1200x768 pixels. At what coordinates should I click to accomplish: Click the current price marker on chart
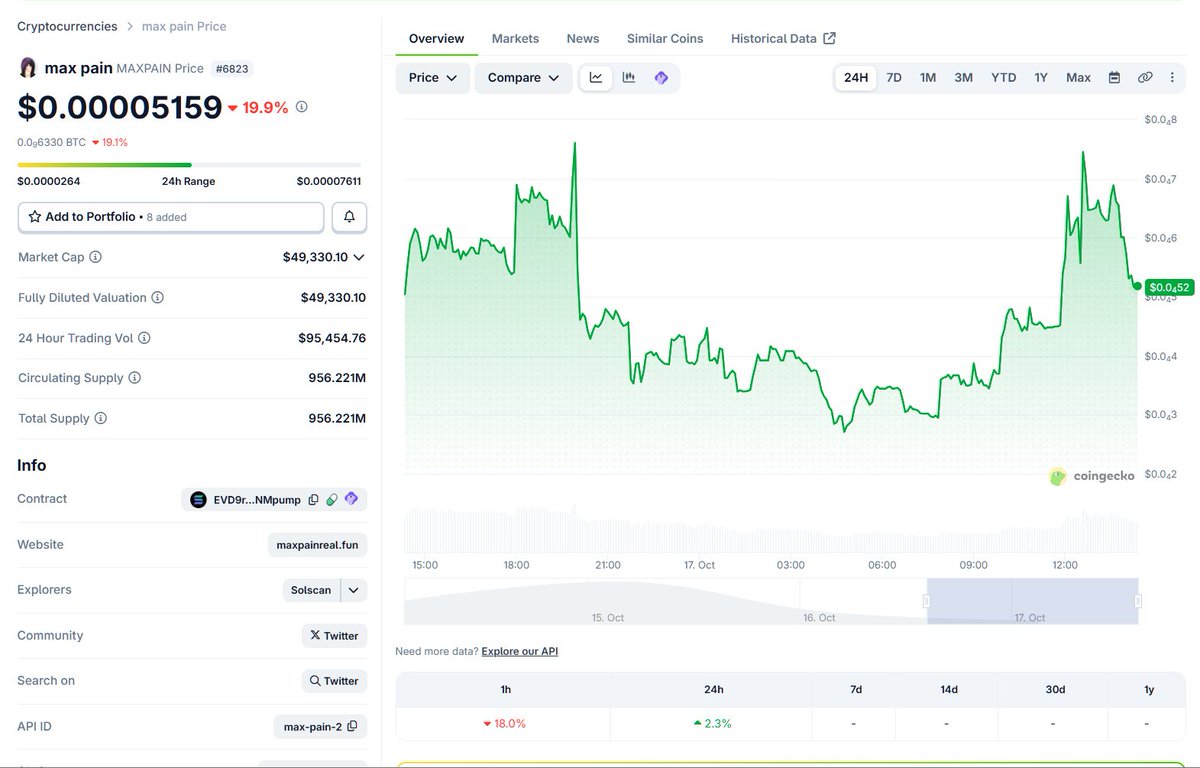tap(1138, 286)
